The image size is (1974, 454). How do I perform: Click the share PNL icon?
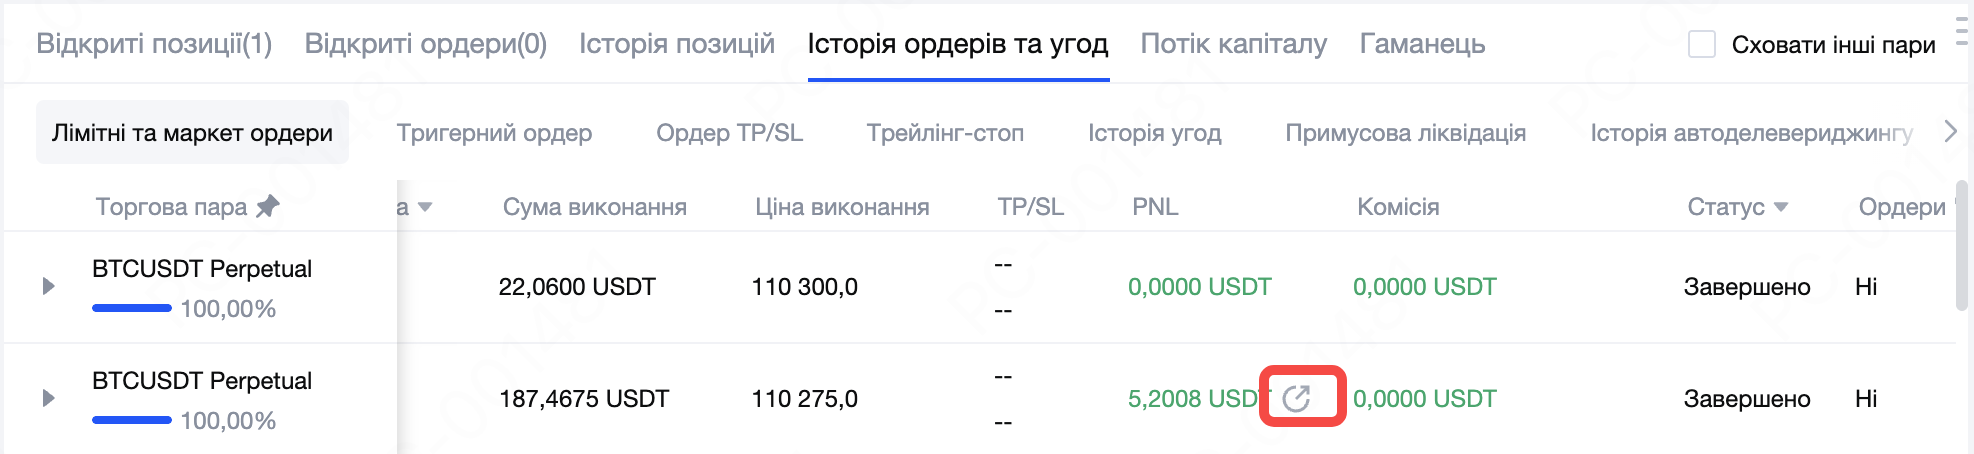[1297, 398]
